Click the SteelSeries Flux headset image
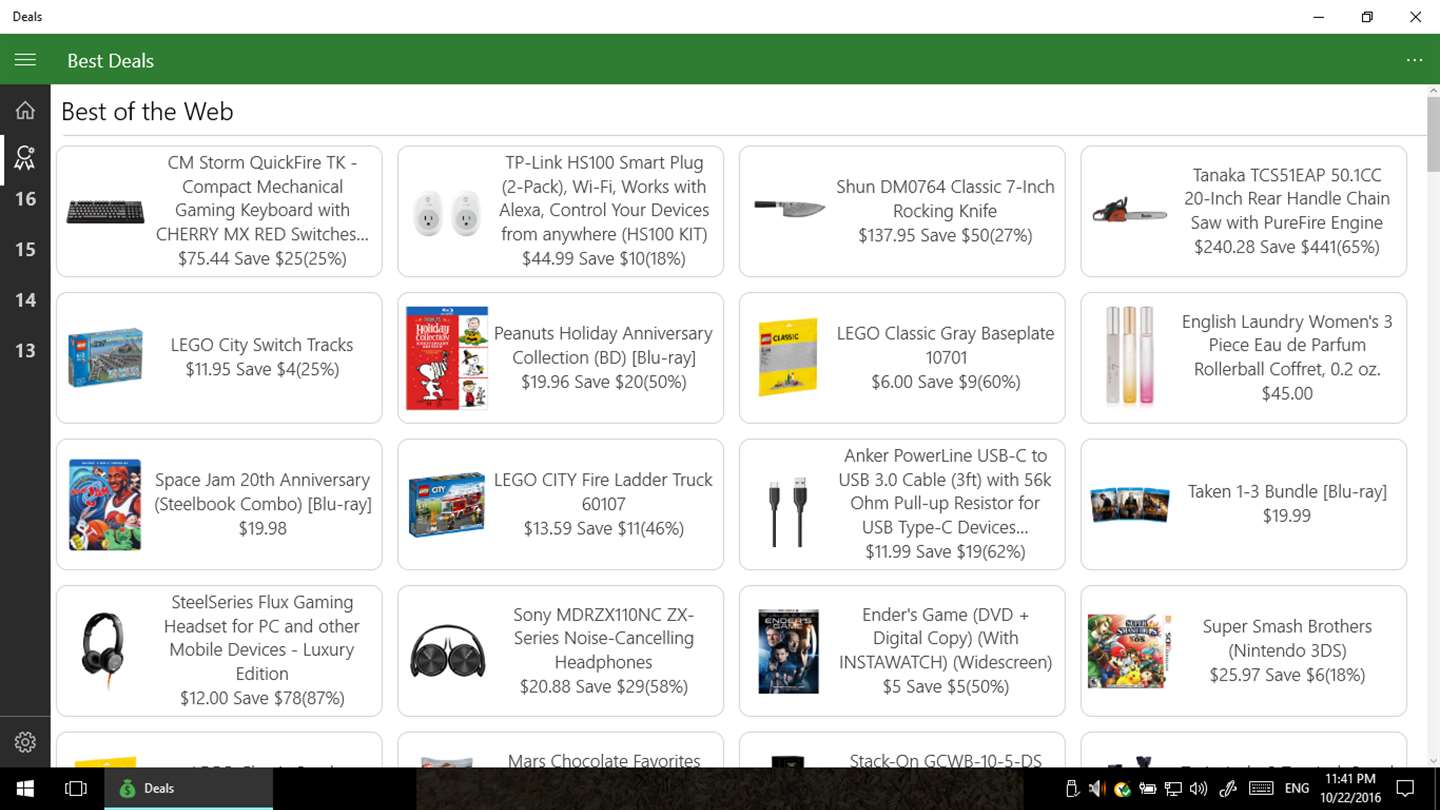1440x810 pixels. tap(103, 651)
